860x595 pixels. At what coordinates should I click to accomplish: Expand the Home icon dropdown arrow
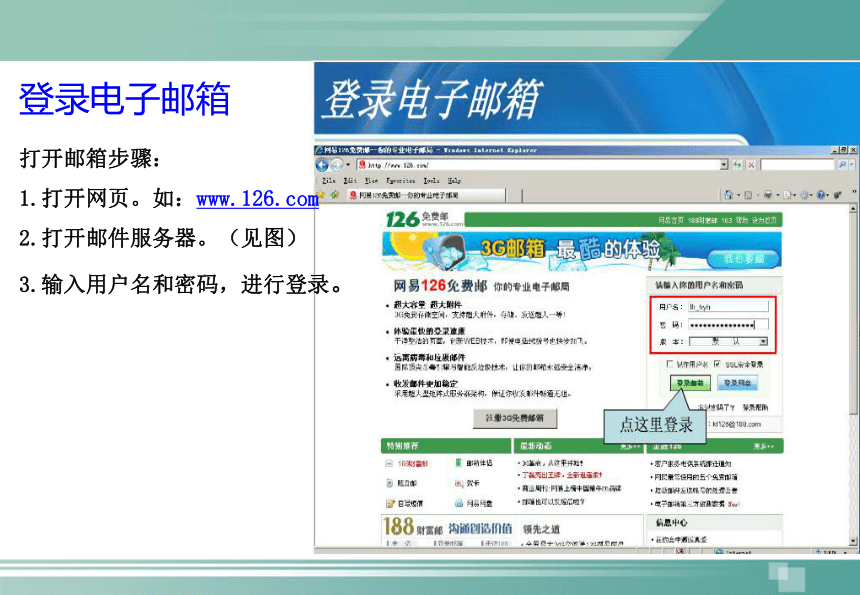tap(738, 195)
